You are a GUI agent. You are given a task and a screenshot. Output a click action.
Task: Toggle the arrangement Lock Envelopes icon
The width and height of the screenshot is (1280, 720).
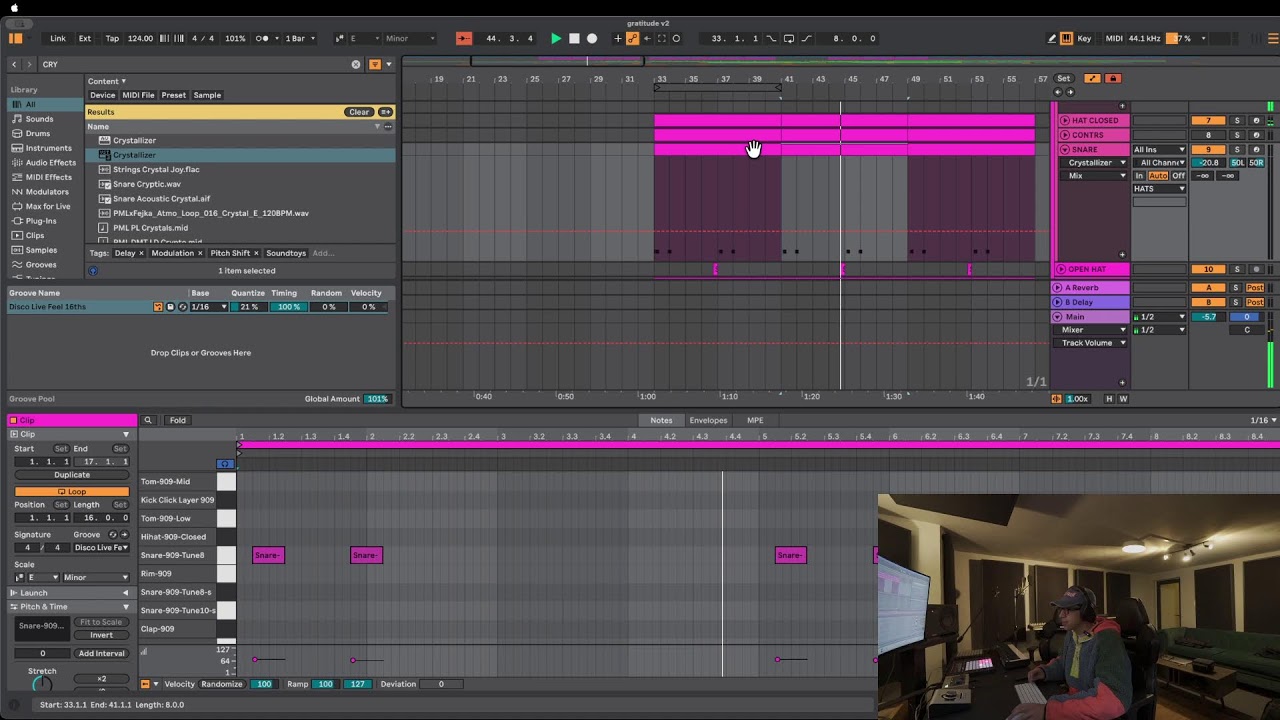click(x=1112, y=78)
